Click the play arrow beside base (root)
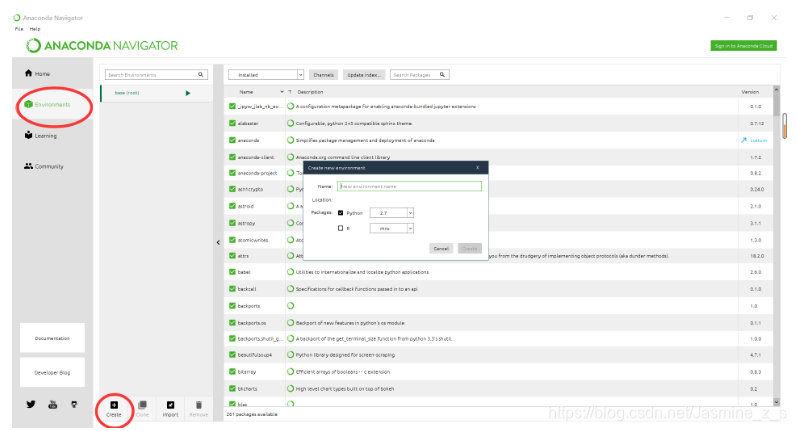 click(188, 93)
